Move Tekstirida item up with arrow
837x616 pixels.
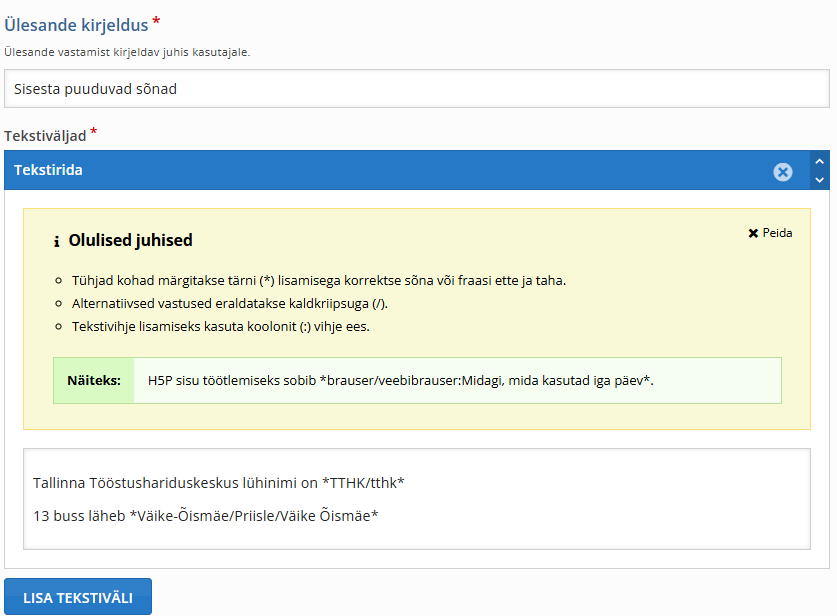click(820, 162)
